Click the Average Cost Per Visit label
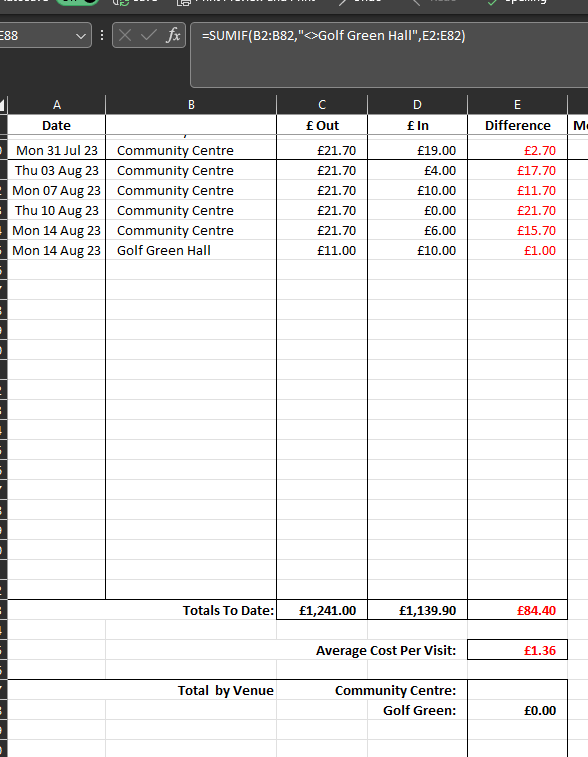588x757 pixels. 386,650
